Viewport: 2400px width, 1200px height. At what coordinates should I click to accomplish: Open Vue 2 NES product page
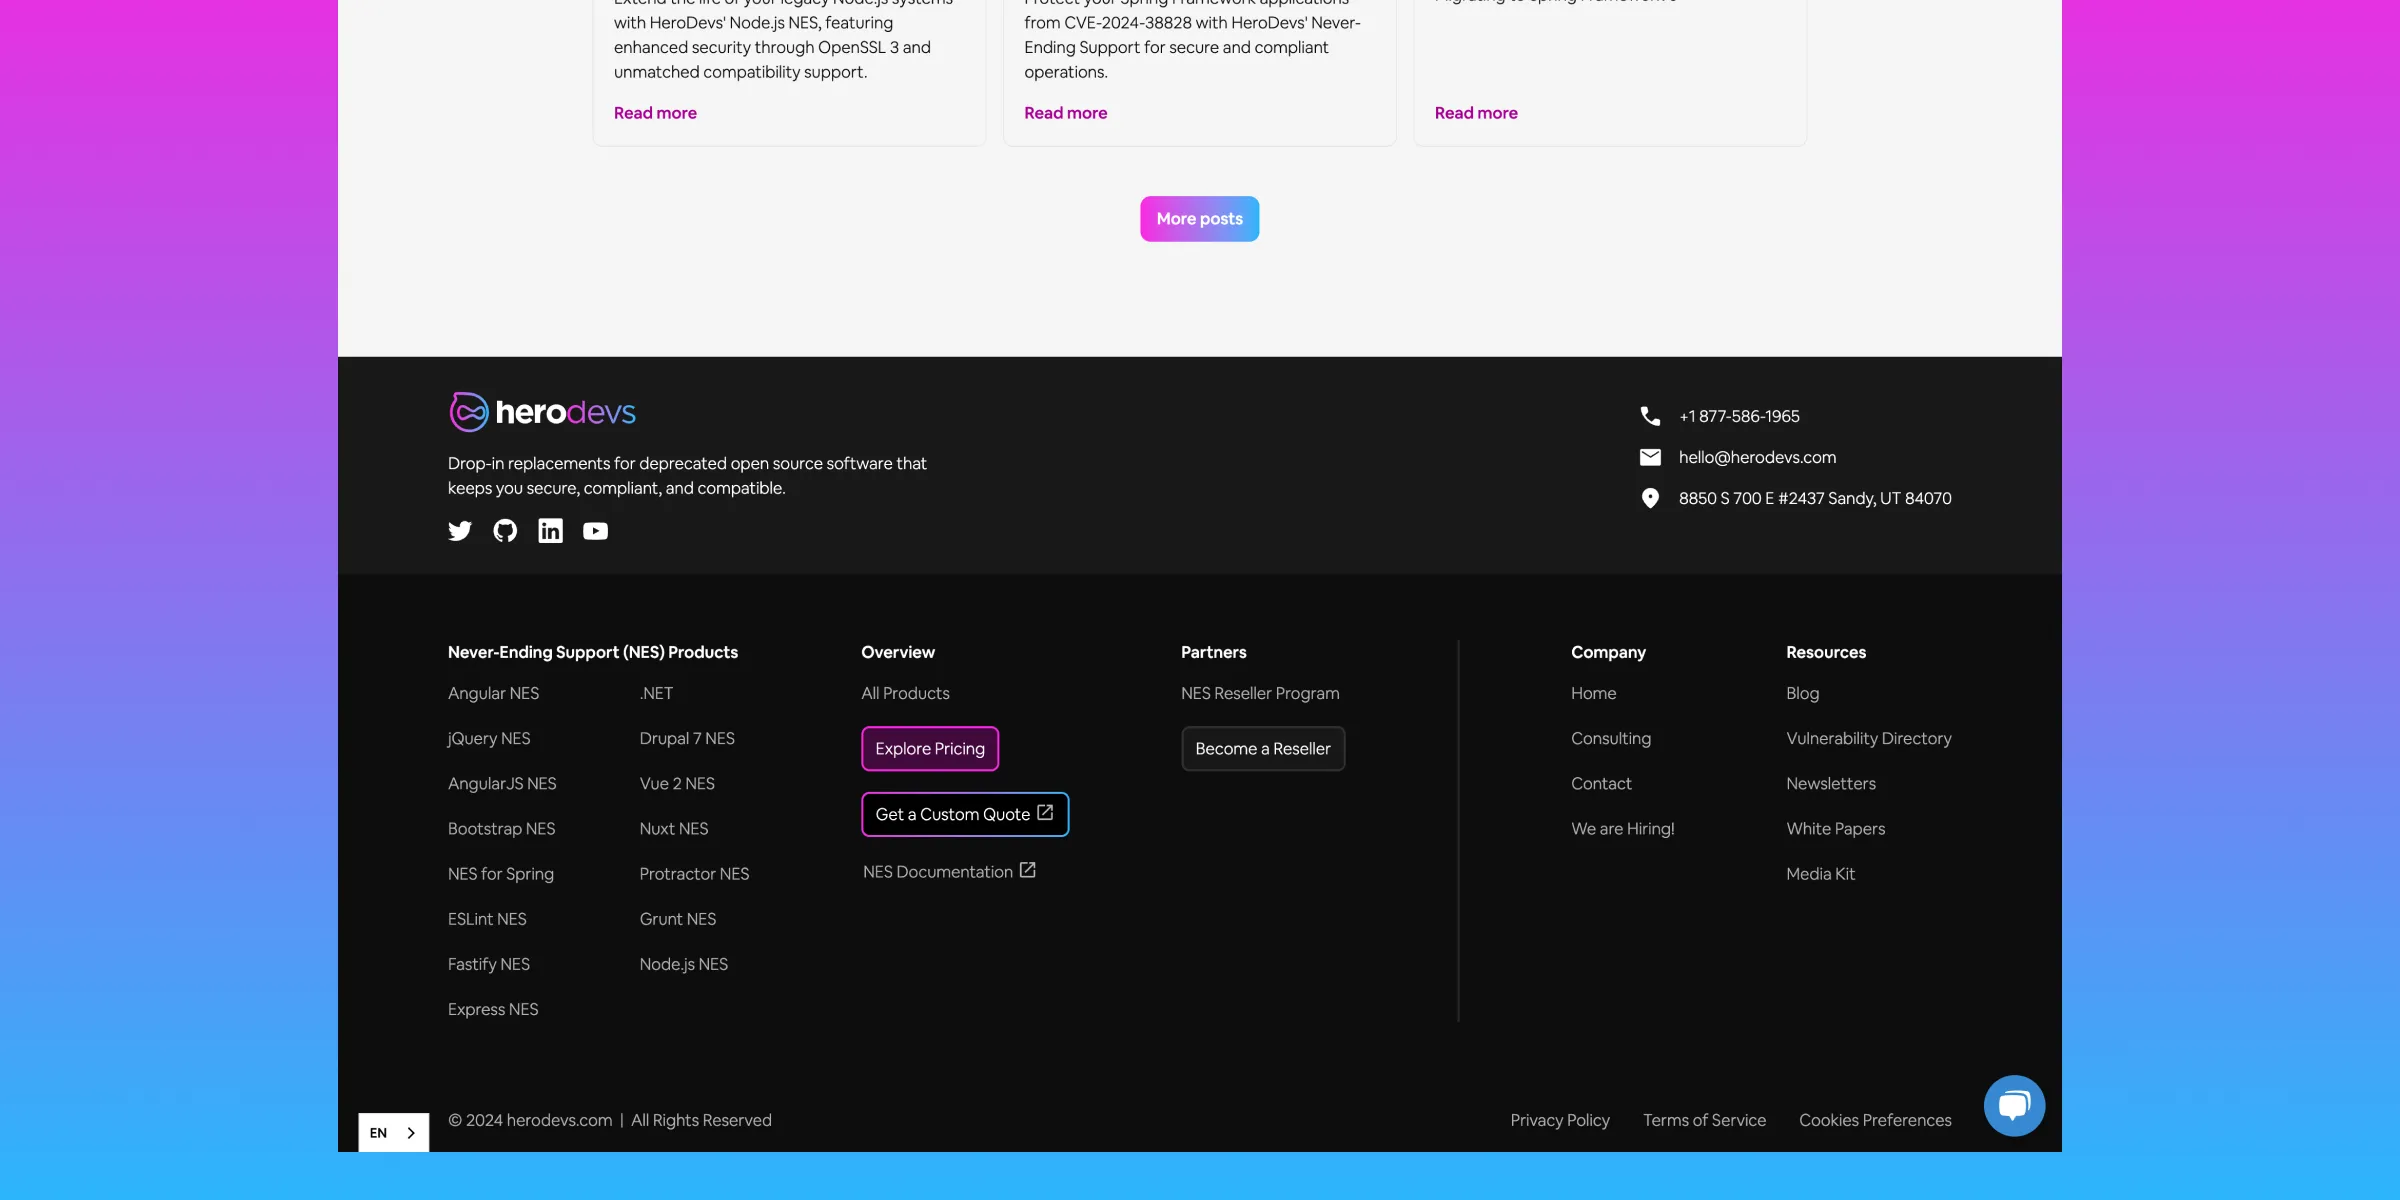(677, 783)
